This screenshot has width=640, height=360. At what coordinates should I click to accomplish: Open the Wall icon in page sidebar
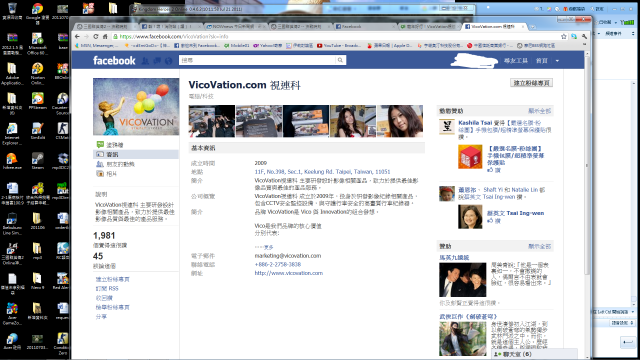(100, 144)
